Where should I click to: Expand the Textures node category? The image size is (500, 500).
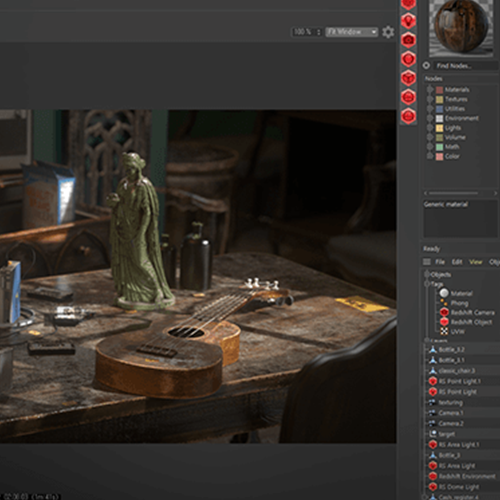[430, 99]
